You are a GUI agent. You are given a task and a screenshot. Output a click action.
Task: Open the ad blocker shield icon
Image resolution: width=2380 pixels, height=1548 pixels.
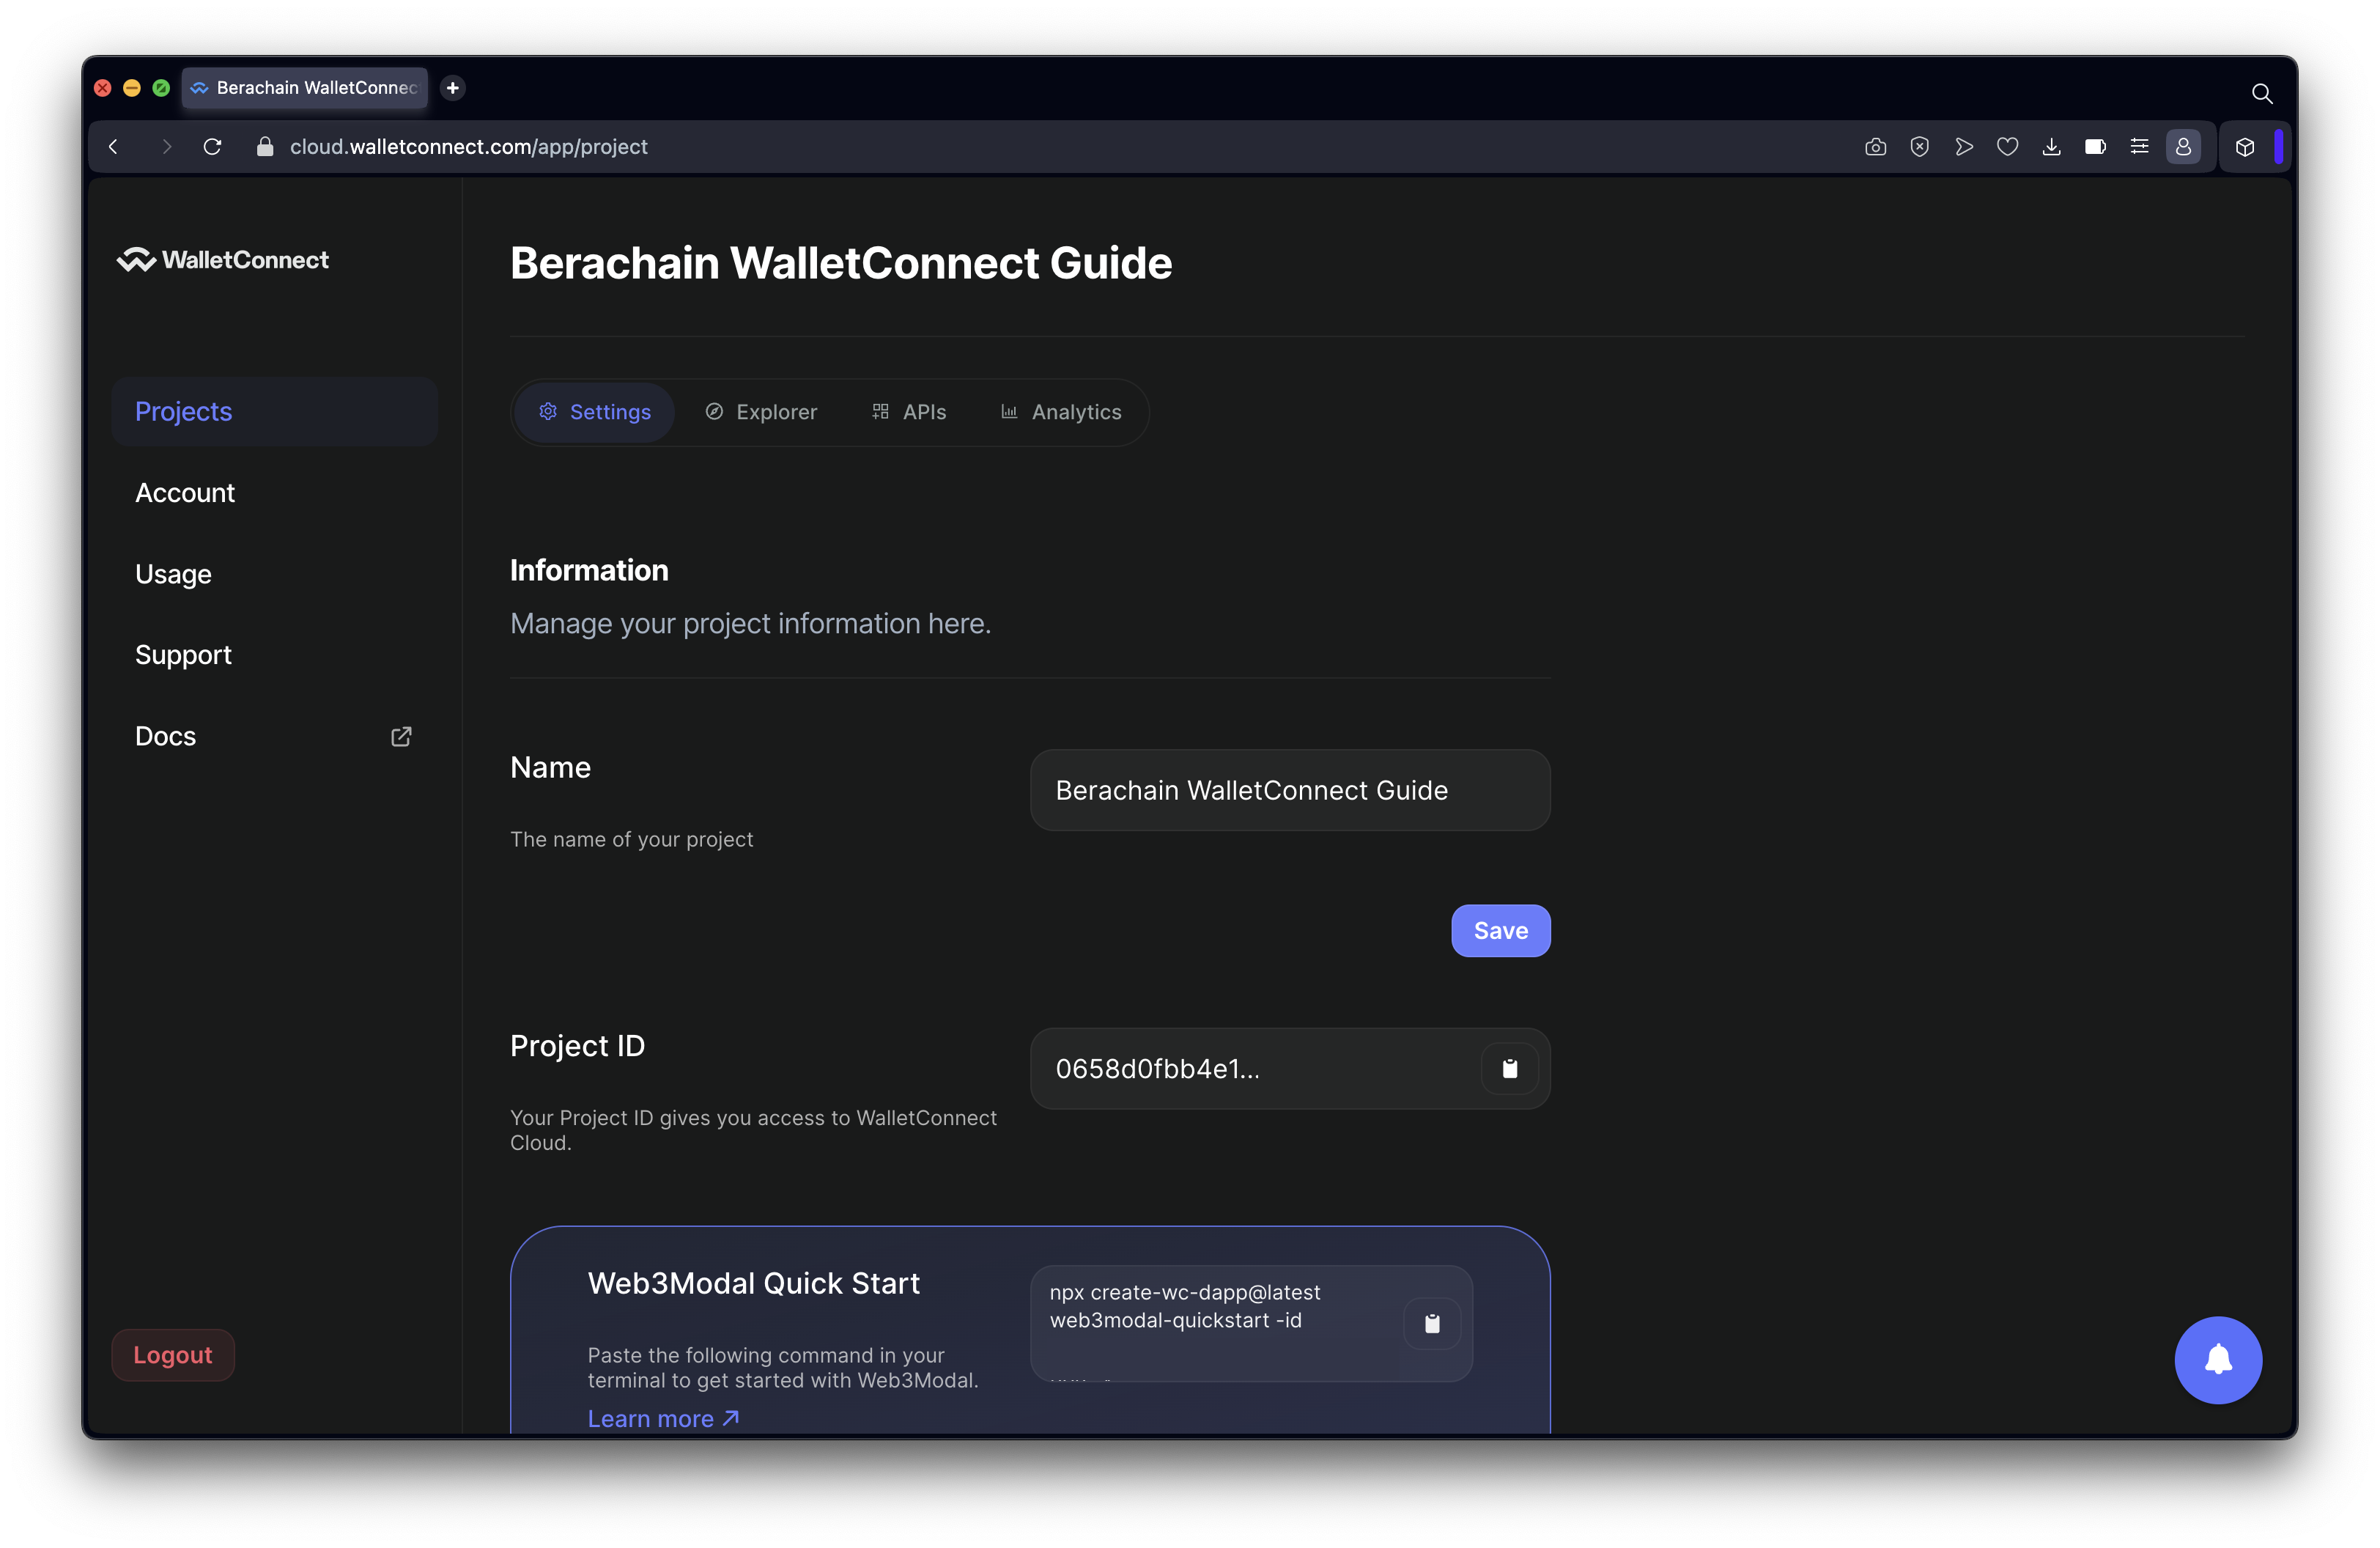[x=1920, y=147]
